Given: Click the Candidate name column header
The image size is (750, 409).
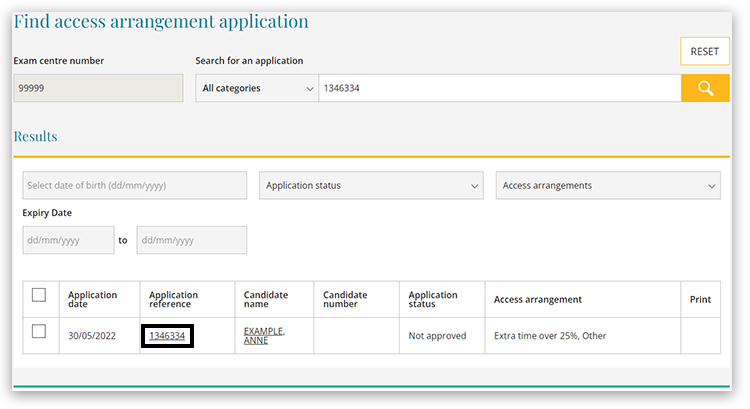Looking at the screenshot, I should (266, 299).
